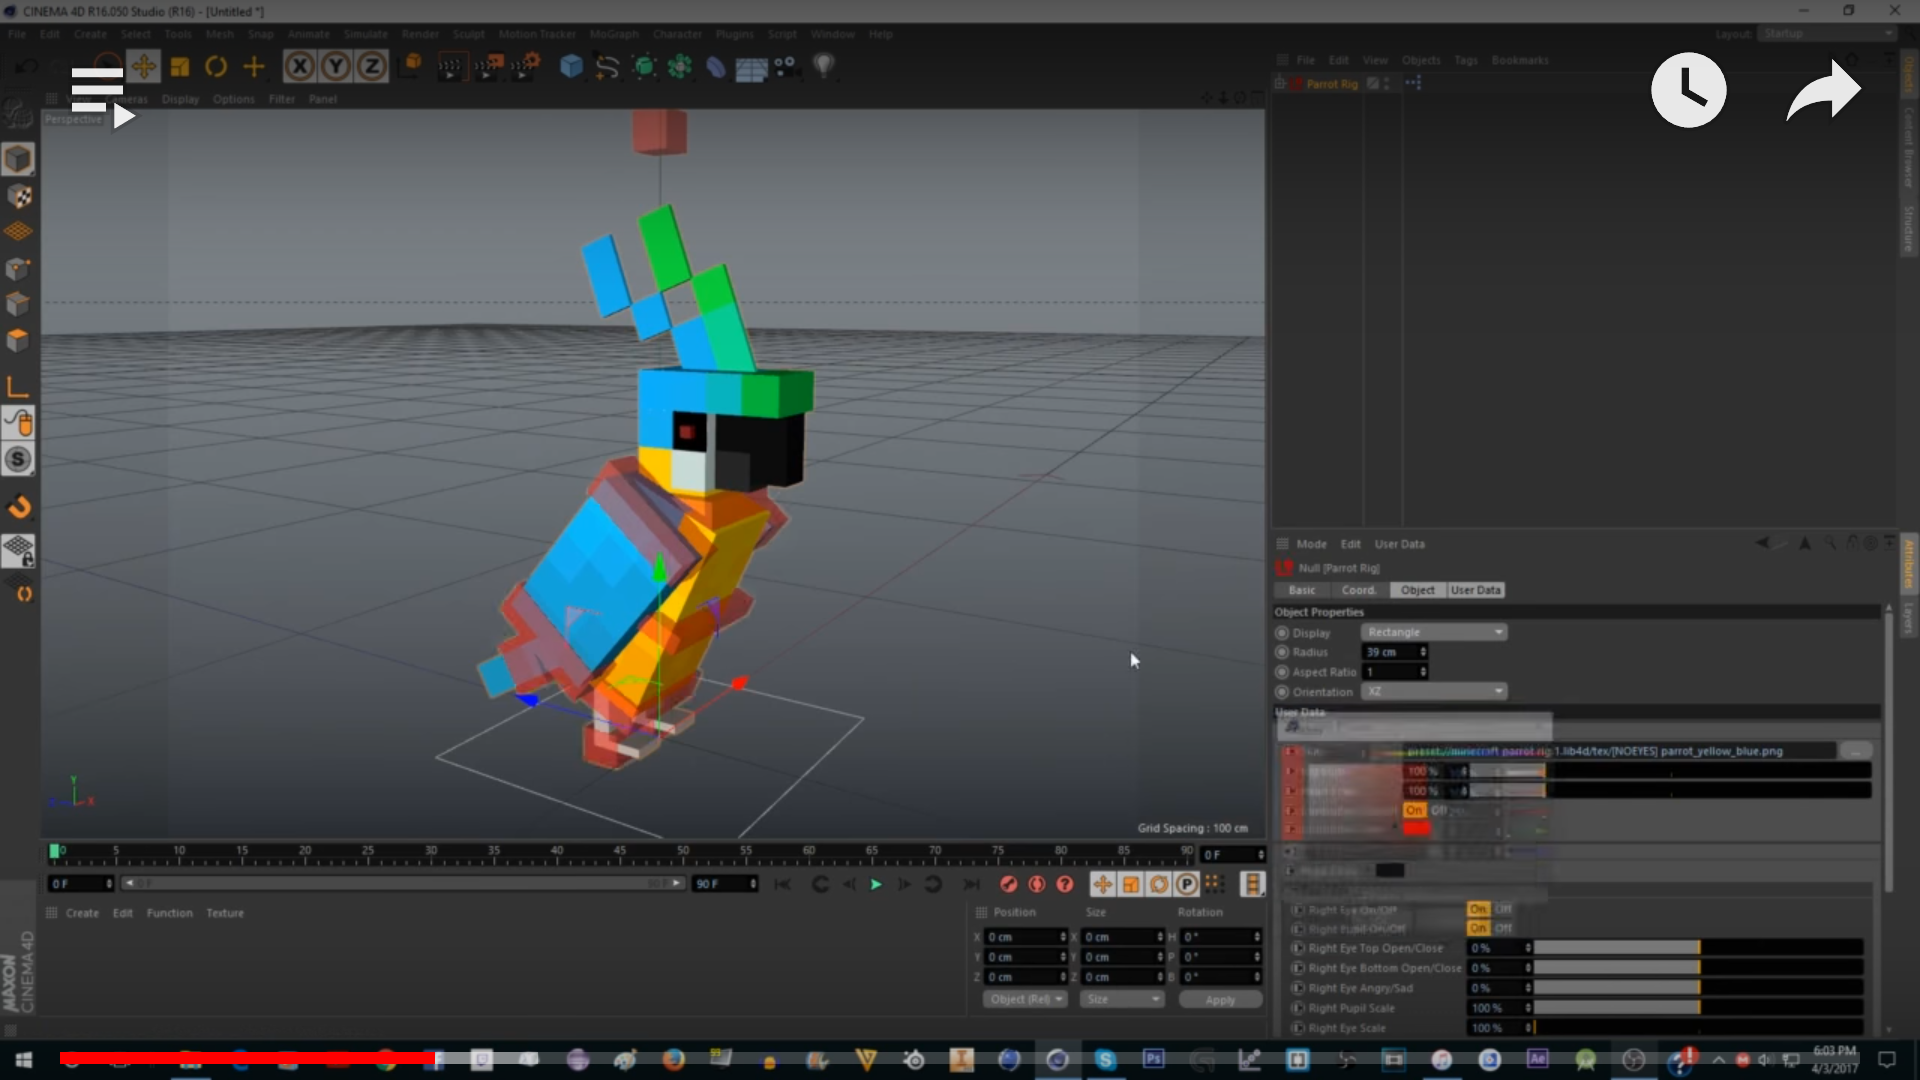Select the Rotate tool in the toolbar

point(216,67)
